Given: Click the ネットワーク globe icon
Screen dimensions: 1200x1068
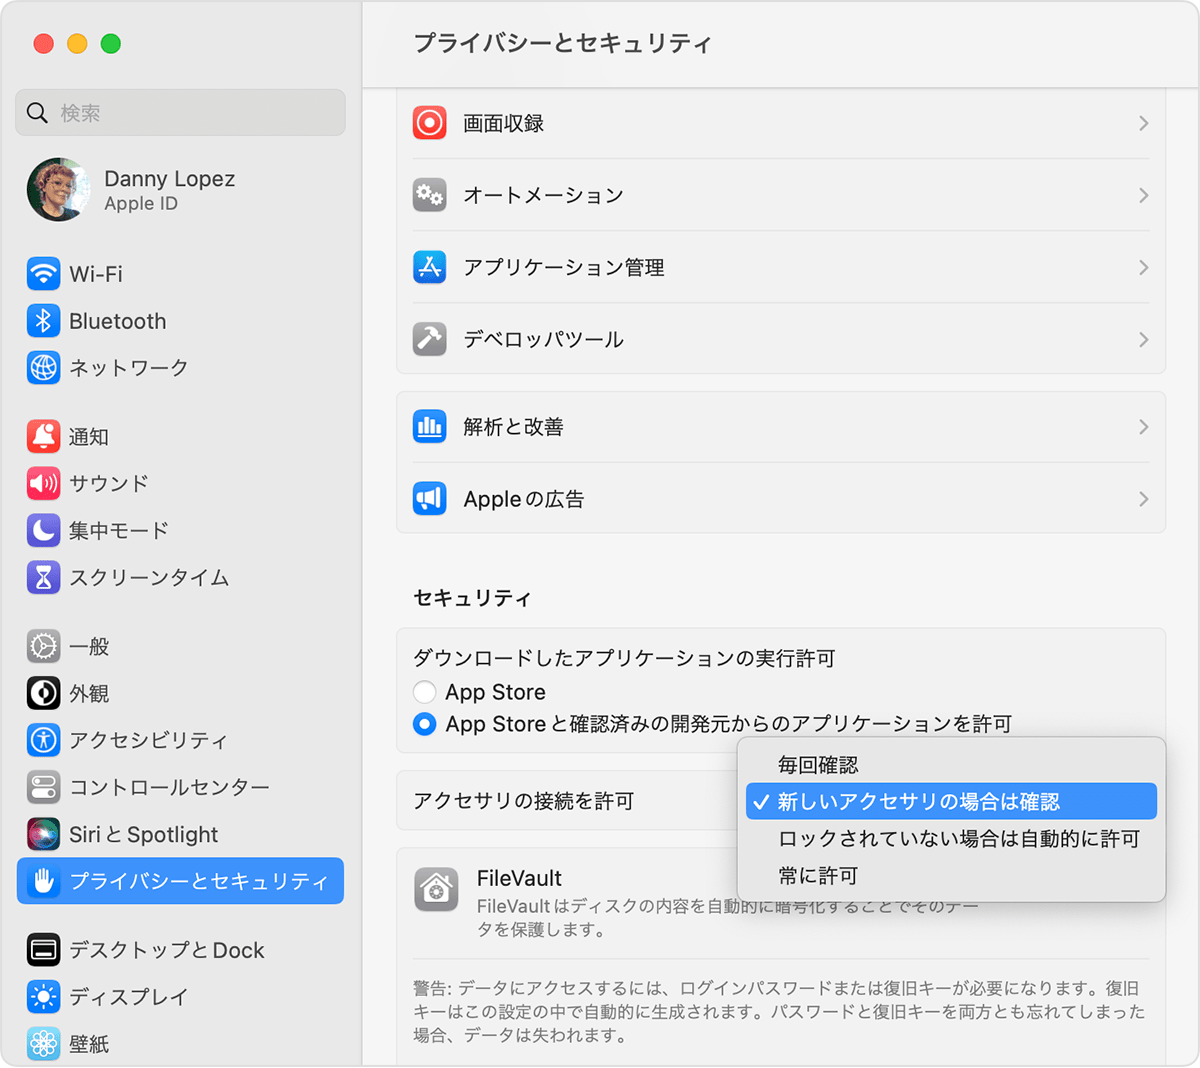Looking at the screenshot, I should point(43,368).
